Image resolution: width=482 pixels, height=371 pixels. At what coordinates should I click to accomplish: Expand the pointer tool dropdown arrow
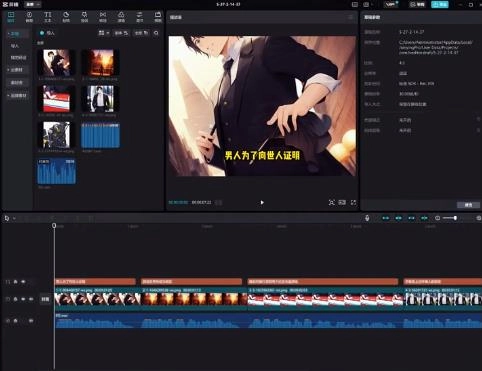tap(14, 219)
